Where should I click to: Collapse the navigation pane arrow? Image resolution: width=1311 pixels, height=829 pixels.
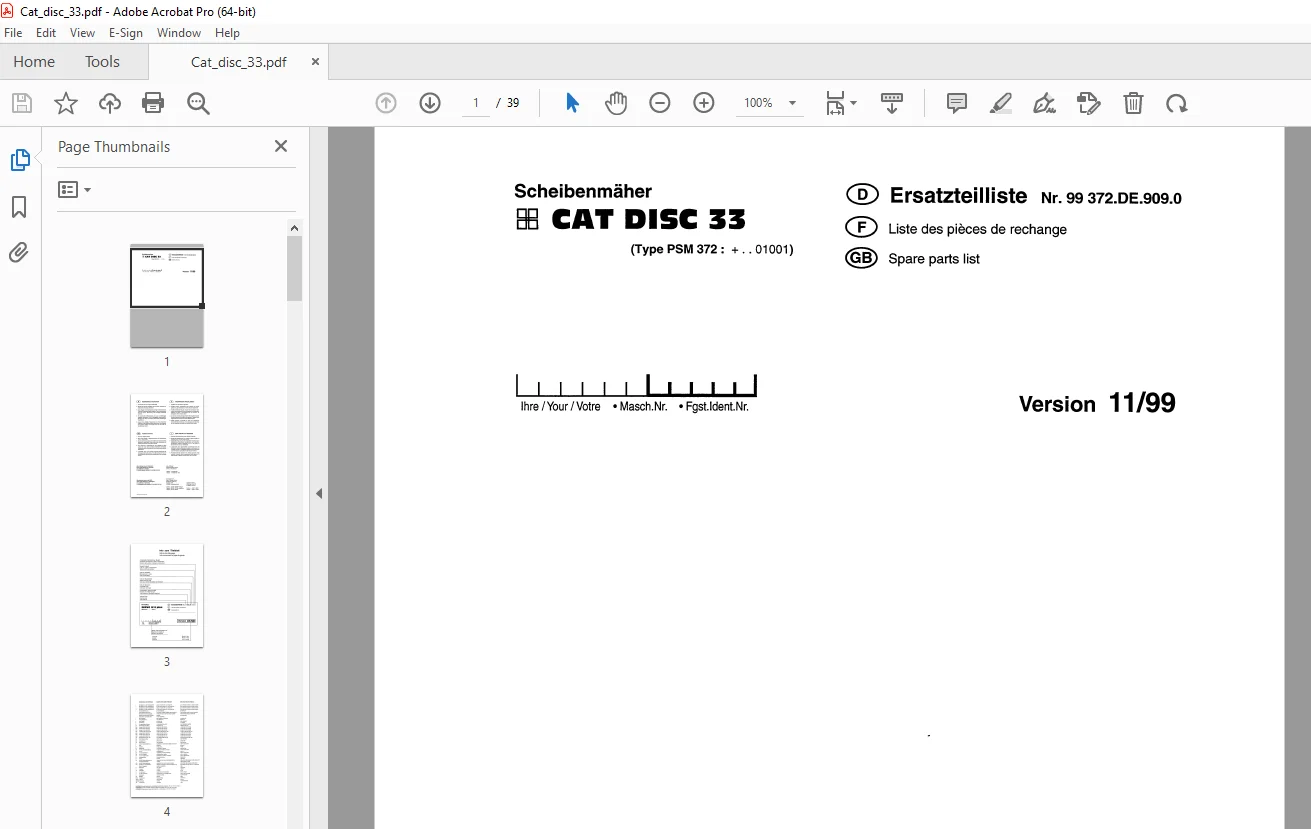point(319,493)
